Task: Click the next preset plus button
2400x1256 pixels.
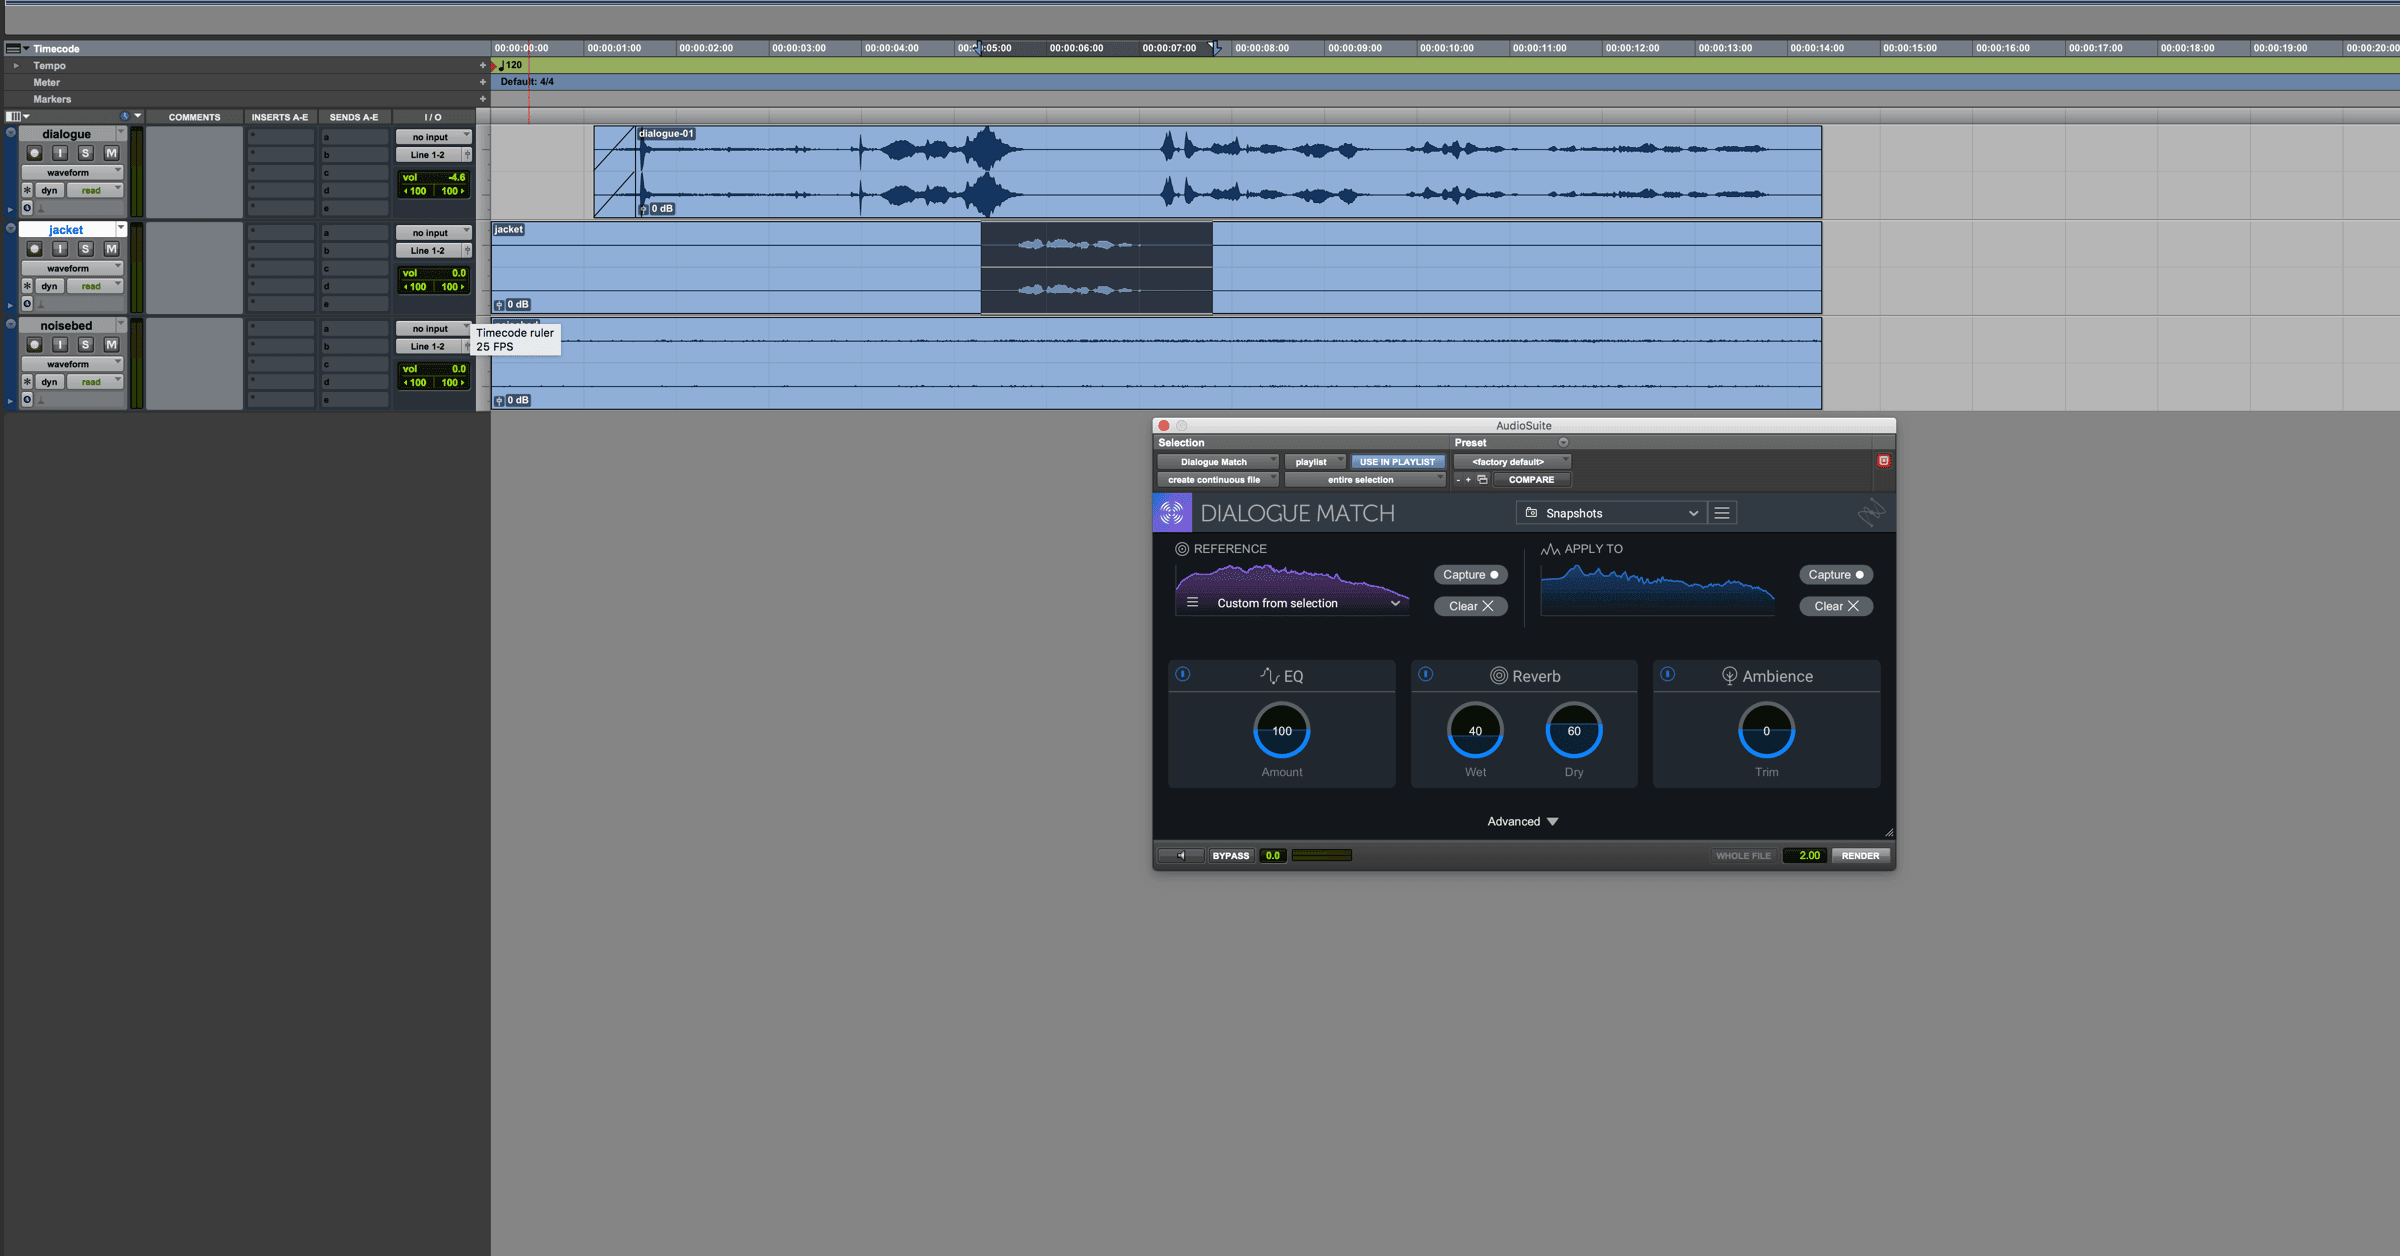Action: [x=1468, y=480]
